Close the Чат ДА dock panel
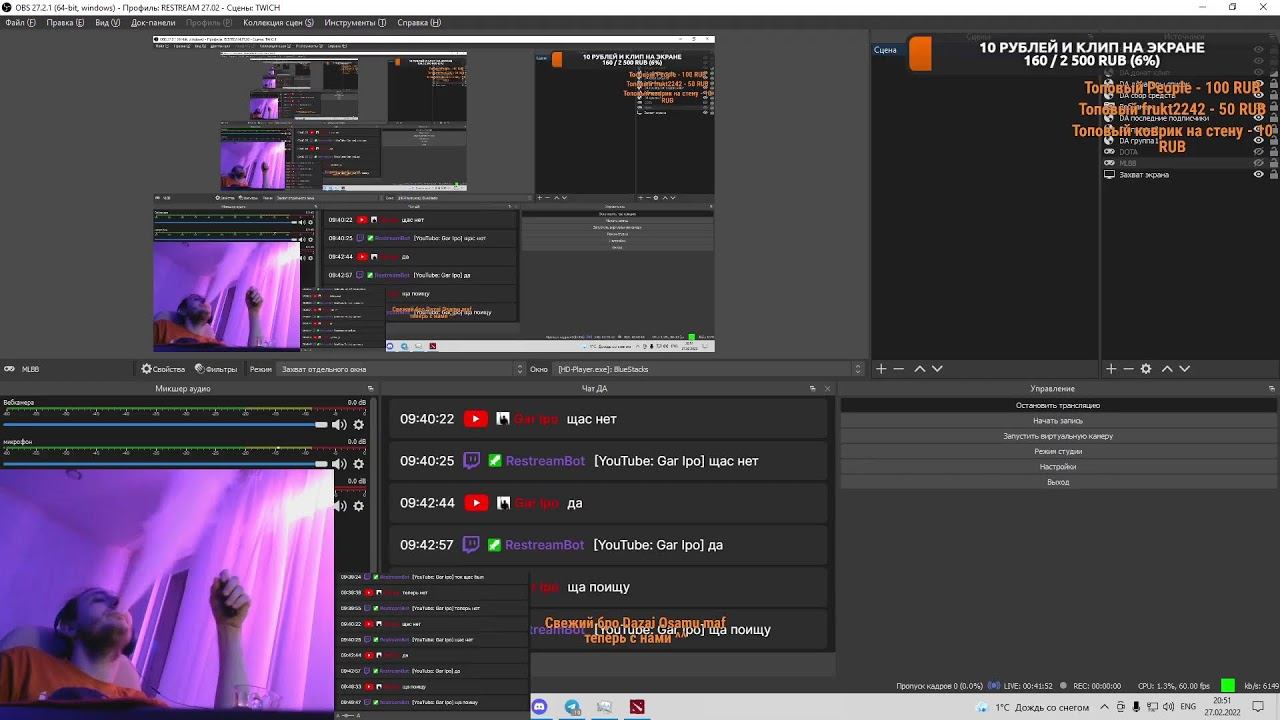The image size is (1280, 720). tap(827, 388)
